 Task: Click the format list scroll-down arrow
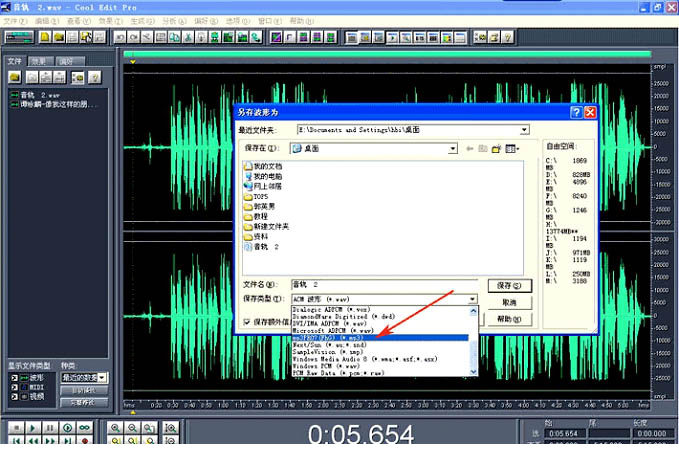tap(473, 371)
